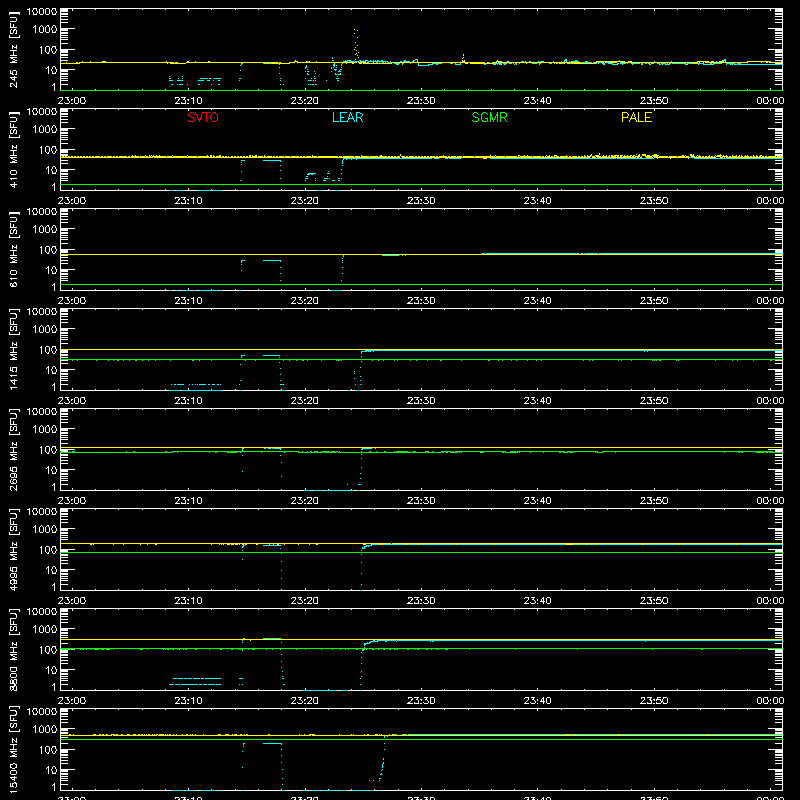The width and height of the screenshot is (800, 800).
Task: Click the cyan LEAR legend label
Action: pyautogui.click(x=347, y=117)
